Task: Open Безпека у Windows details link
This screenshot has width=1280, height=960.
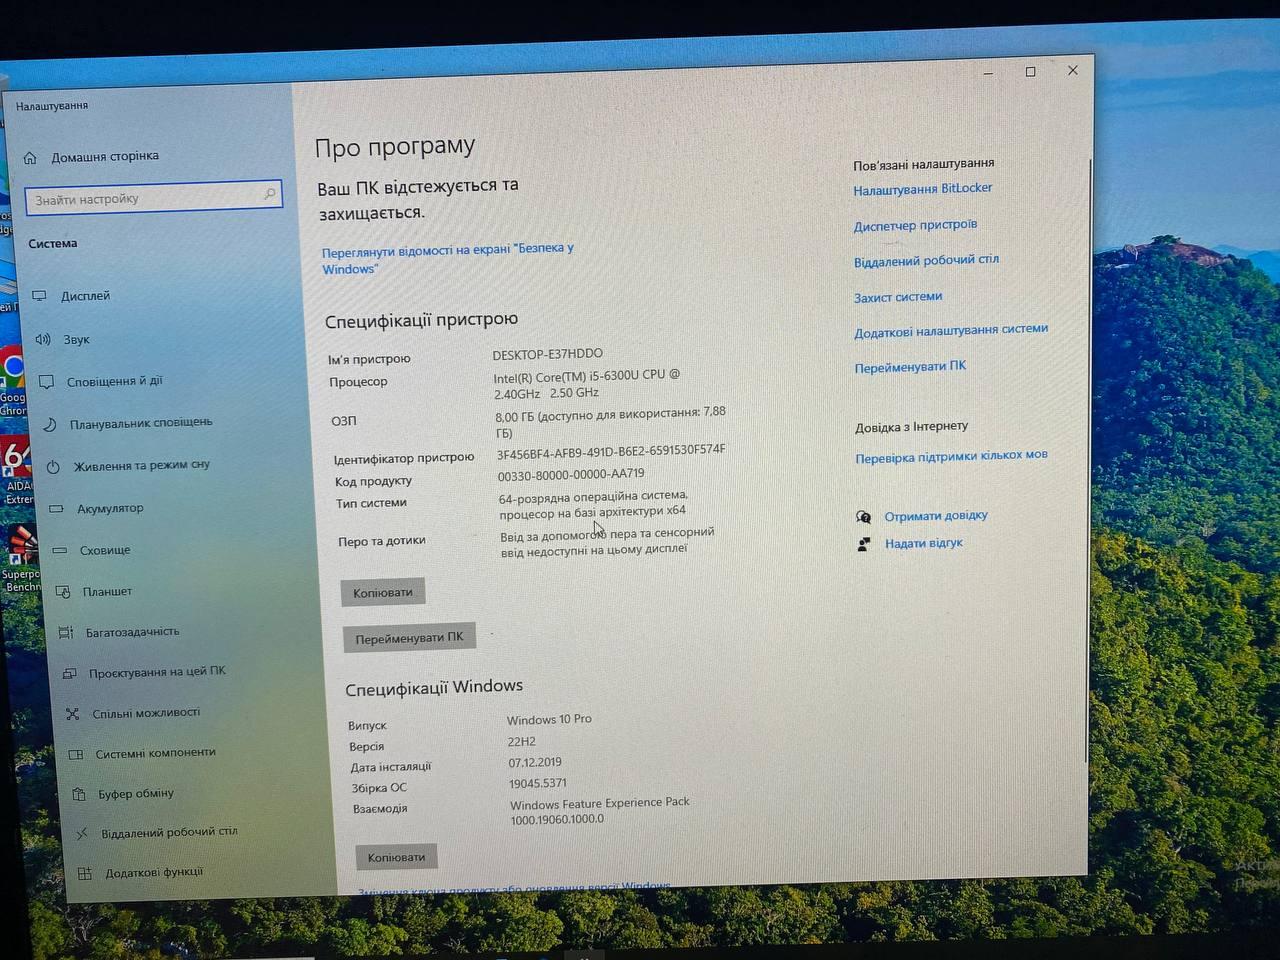Action: pos(447,259)
